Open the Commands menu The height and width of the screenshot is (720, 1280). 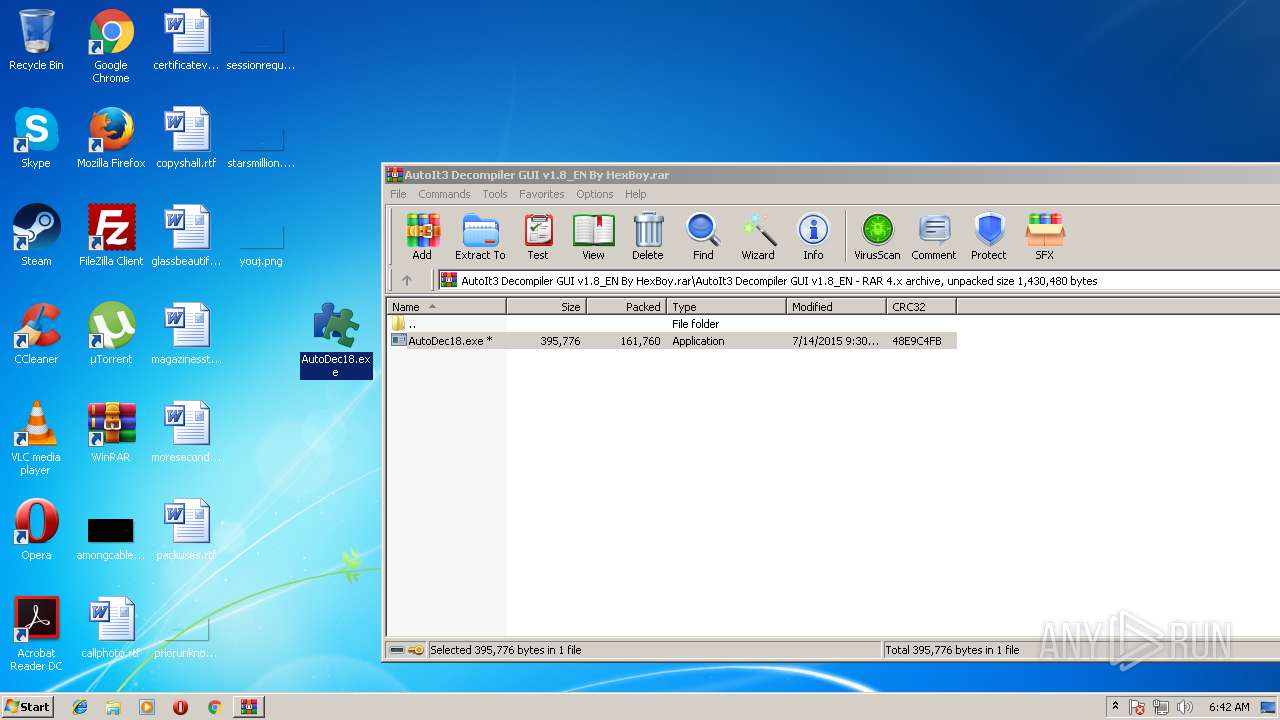coord(444,194)
